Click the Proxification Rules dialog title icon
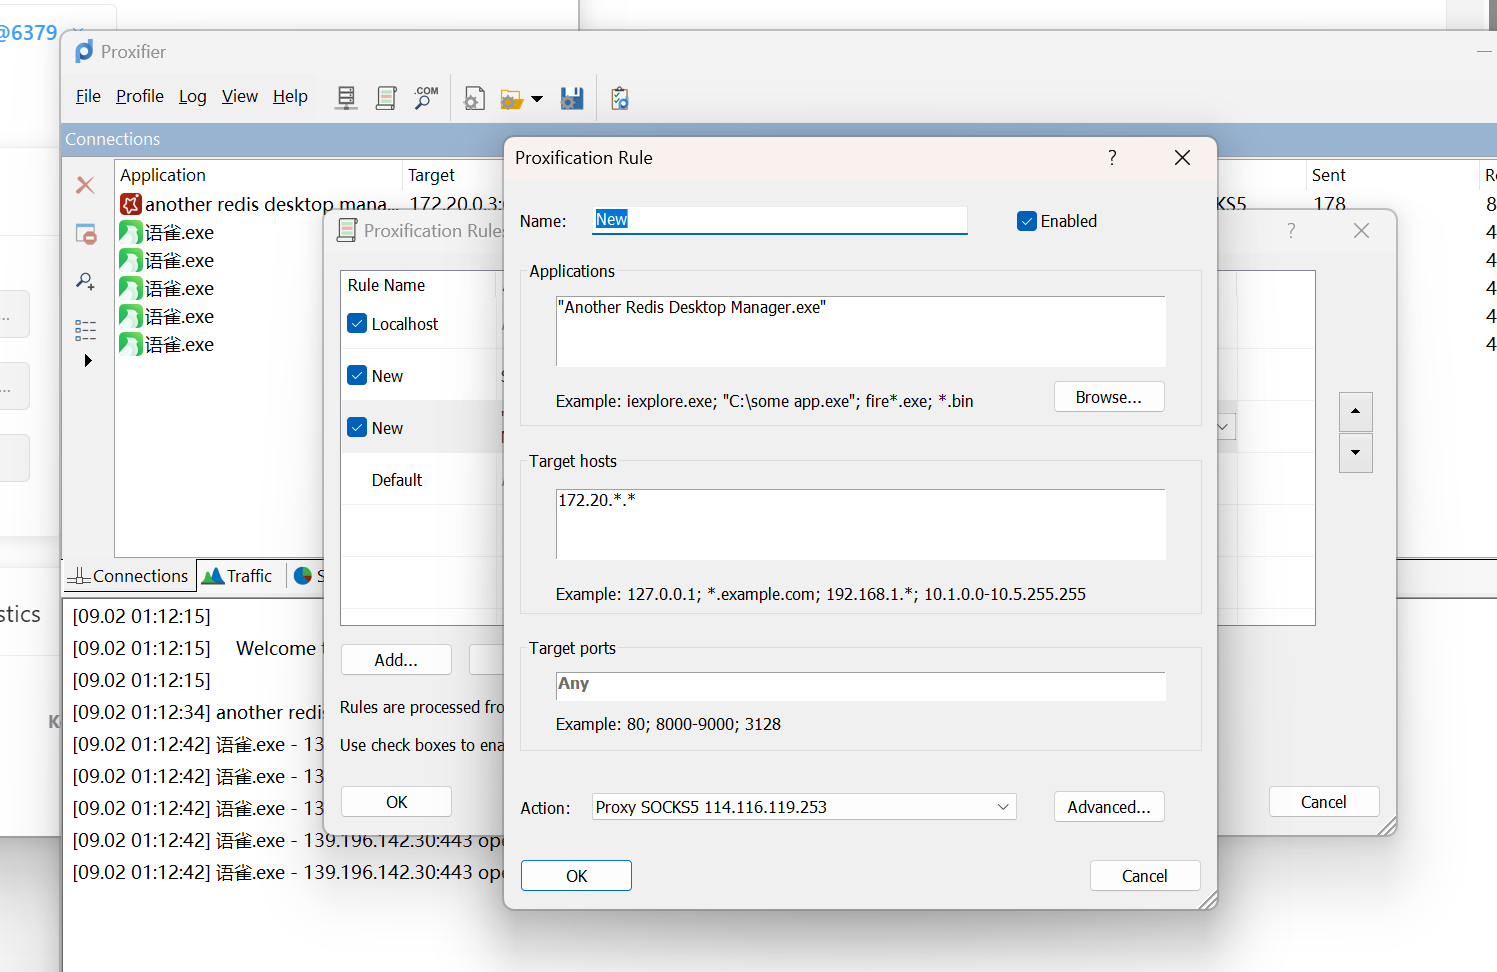The width and height of the screenshot is (1497, 972). click(x=347, y=231)
